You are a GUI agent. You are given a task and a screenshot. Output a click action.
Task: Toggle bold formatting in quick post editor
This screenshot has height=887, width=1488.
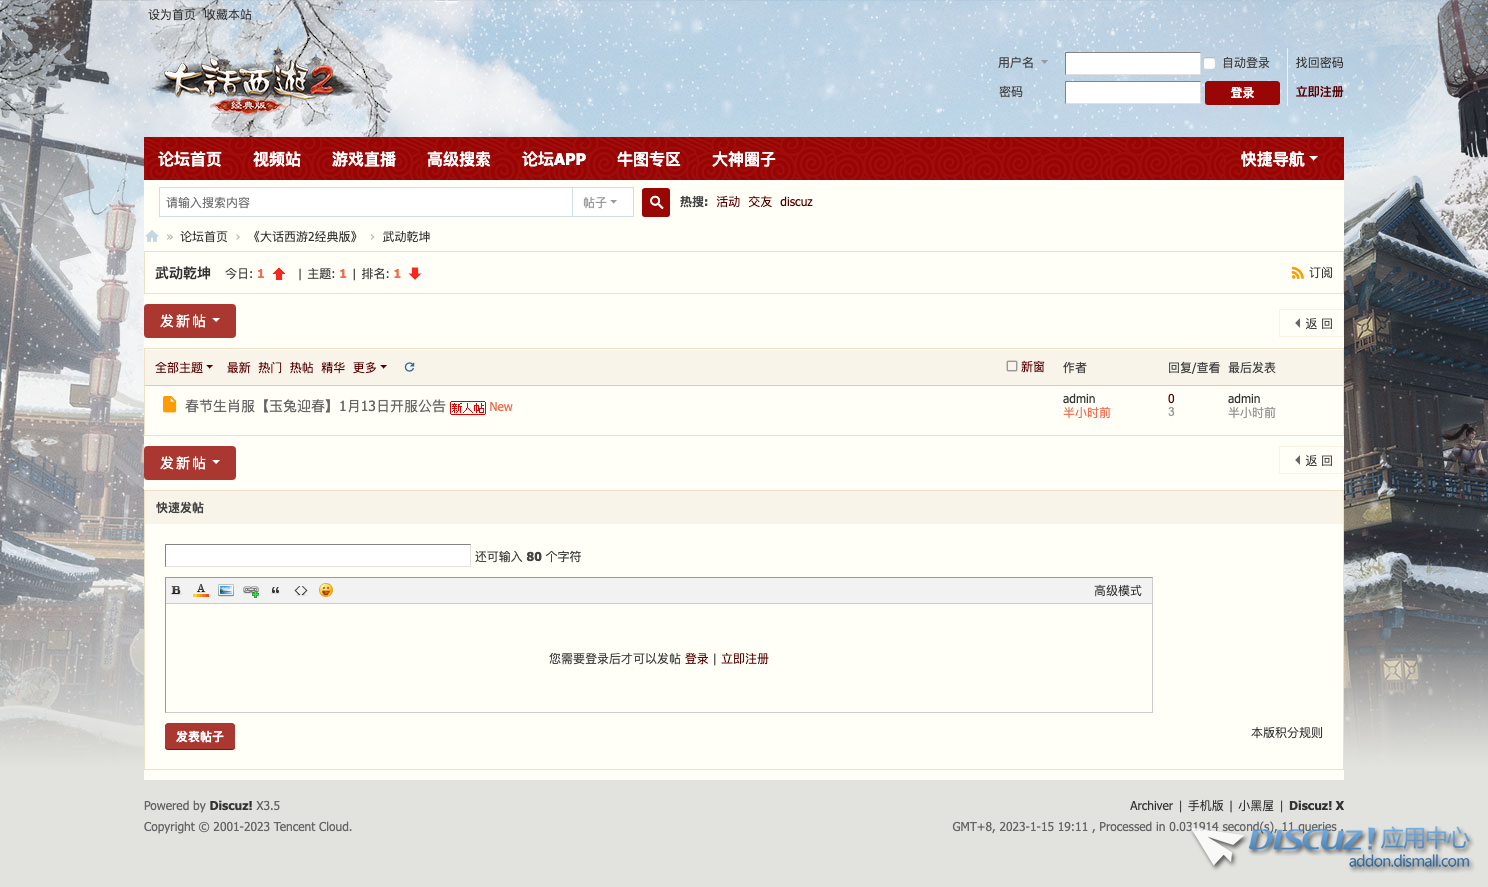click(x=176, y=590)
